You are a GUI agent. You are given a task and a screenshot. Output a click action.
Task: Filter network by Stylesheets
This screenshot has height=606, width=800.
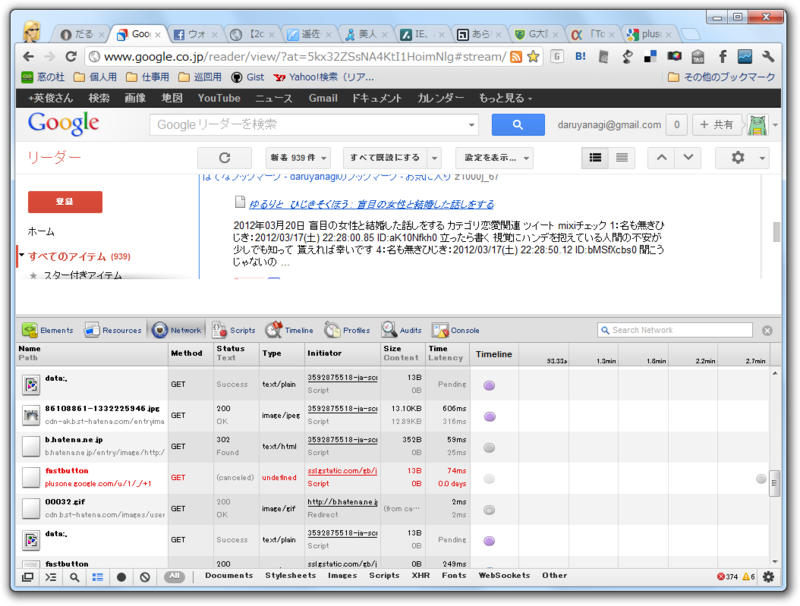pos(291,575)
